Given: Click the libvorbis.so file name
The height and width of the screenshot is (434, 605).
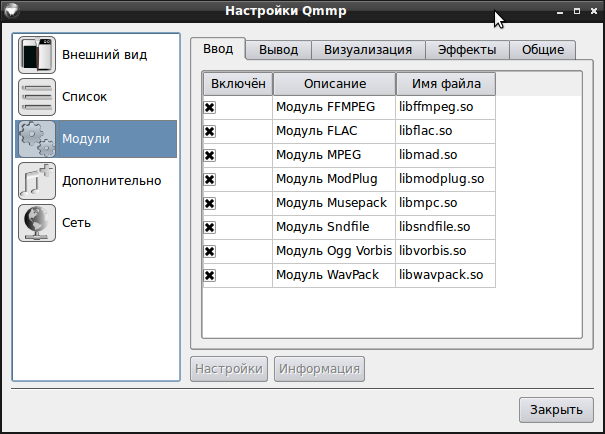Looking at the screenshot, I should pyautogui.click(x=433, y=251).
